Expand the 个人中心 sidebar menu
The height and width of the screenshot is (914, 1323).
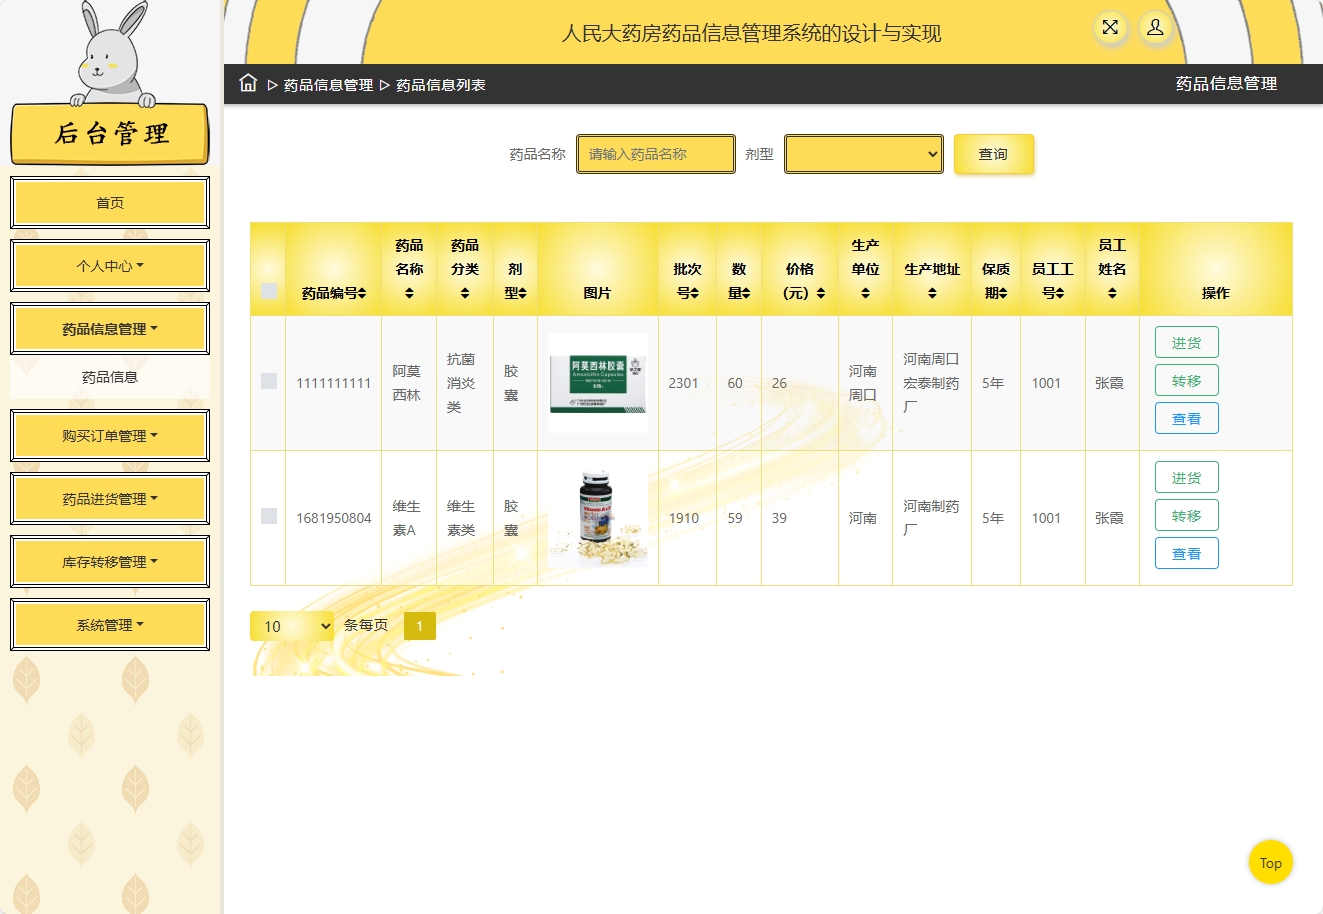tap(110, 266)
